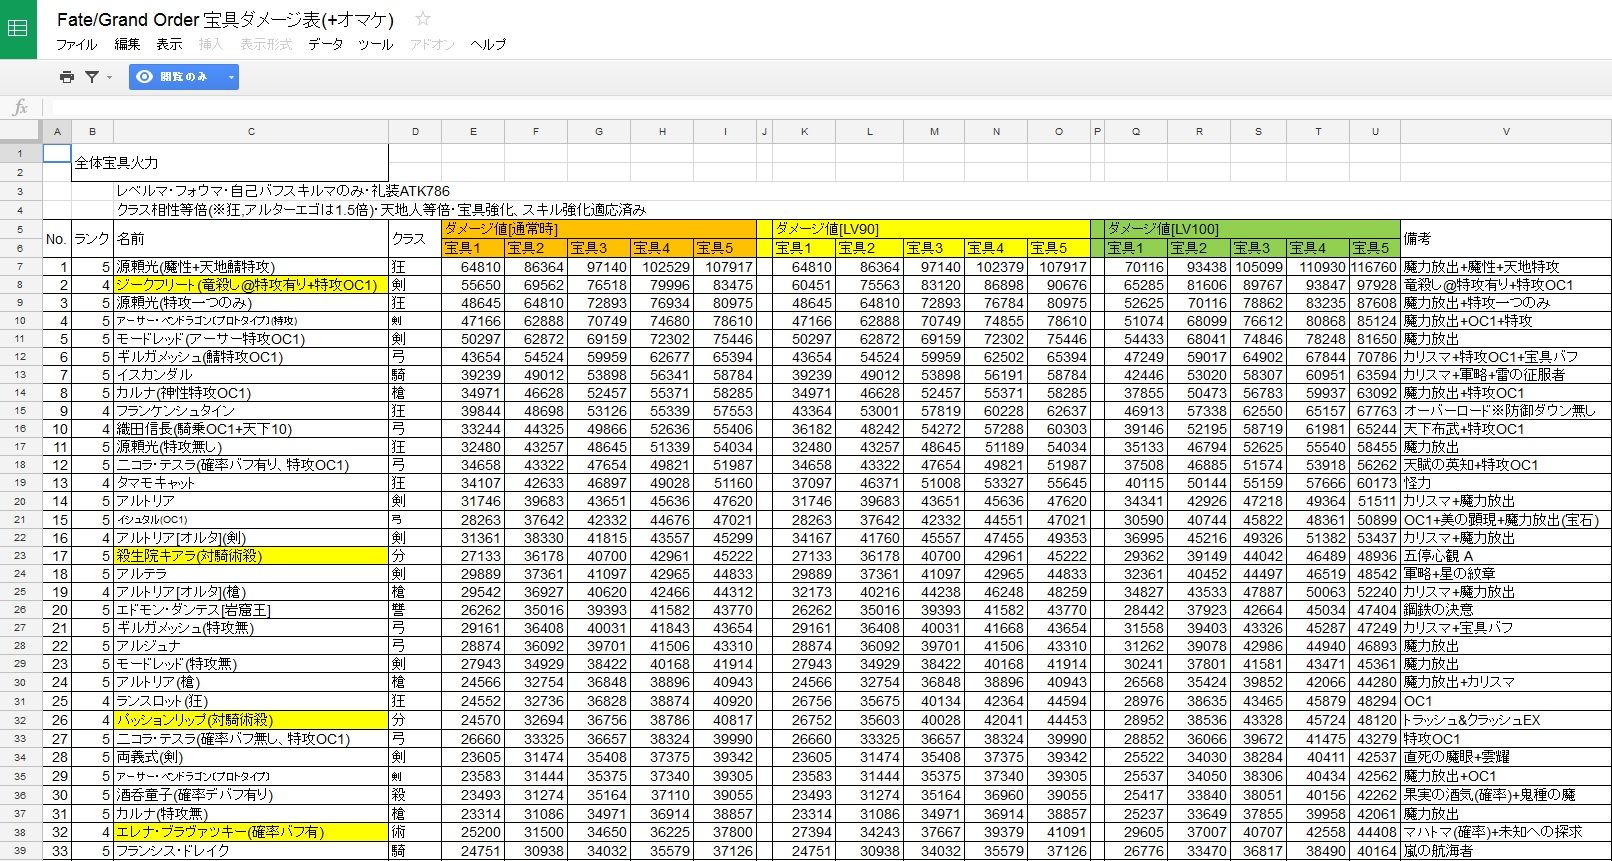Select column V header
Screen dimensions: 1612x861
[1506, 132]
